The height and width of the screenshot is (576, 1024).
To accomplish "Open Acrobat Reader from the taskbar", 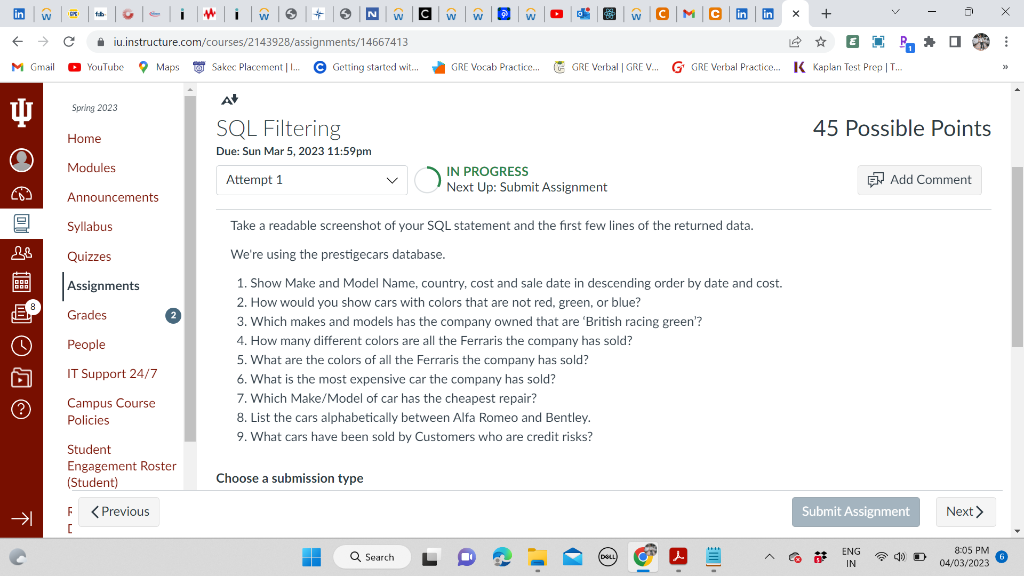I will point(678,557).
